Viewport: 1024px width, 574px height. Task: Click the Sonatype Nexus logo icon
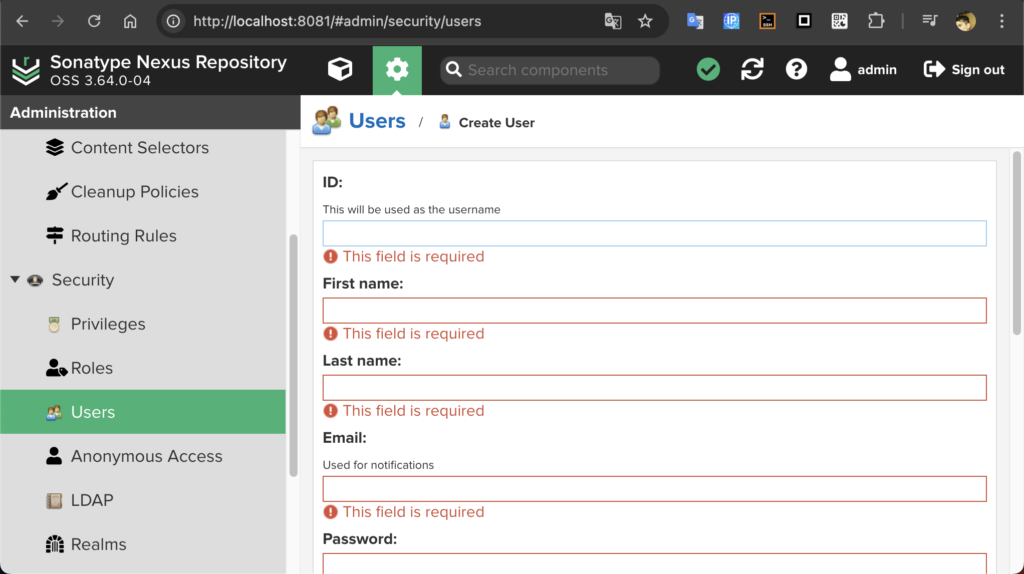coord(26,70)
